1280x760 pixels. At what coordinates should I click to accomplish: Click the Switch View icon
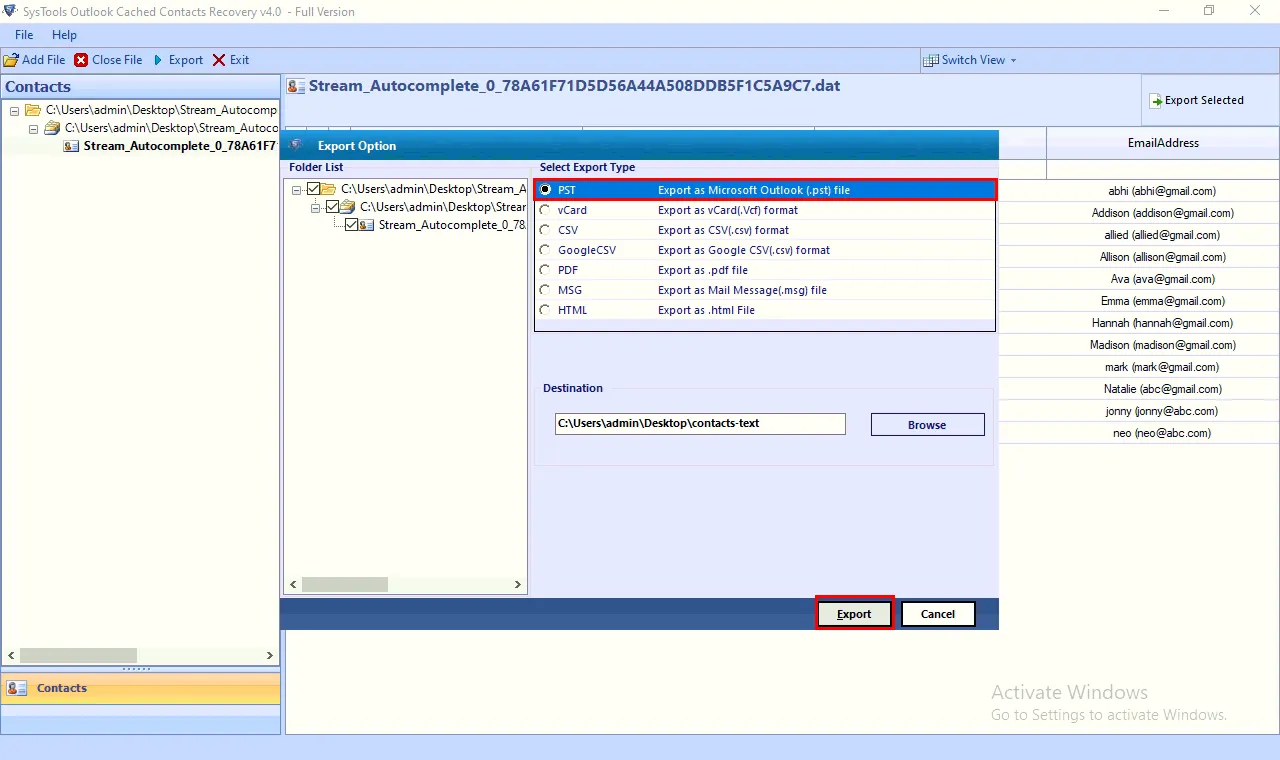(x=932, y=59)
